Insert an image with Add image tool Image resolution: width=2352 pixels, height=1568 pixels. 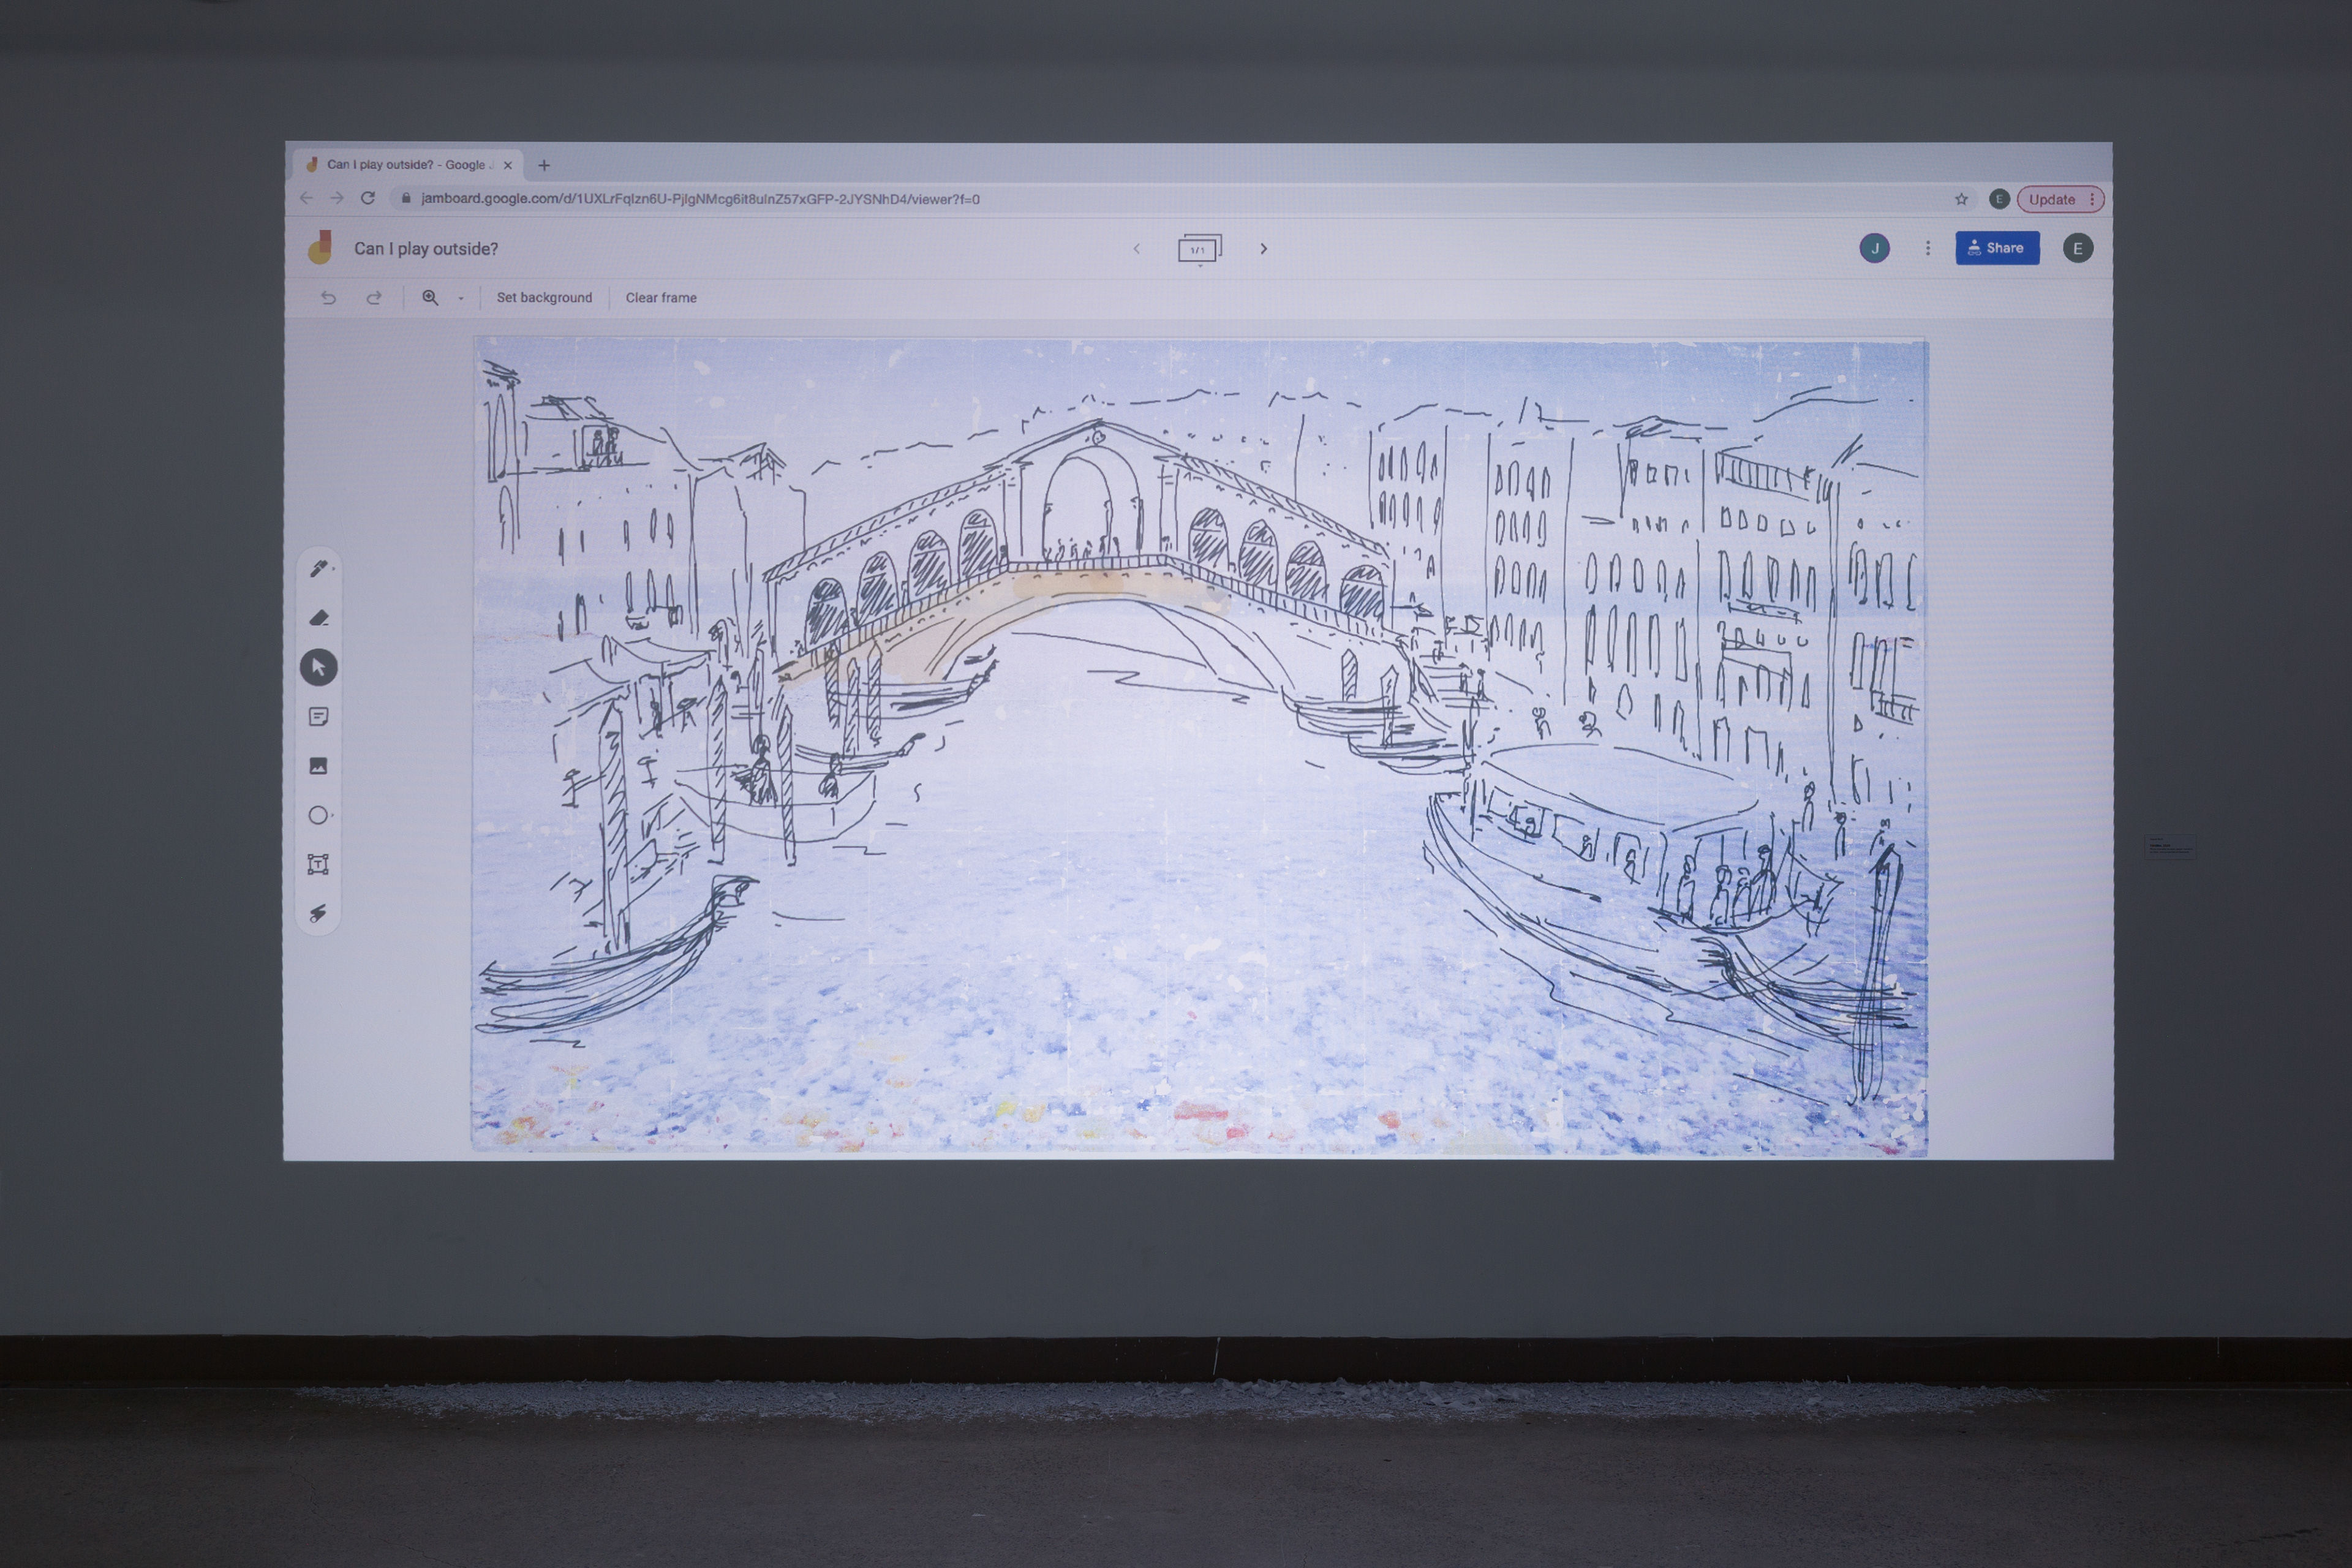[x=319, y=766]
